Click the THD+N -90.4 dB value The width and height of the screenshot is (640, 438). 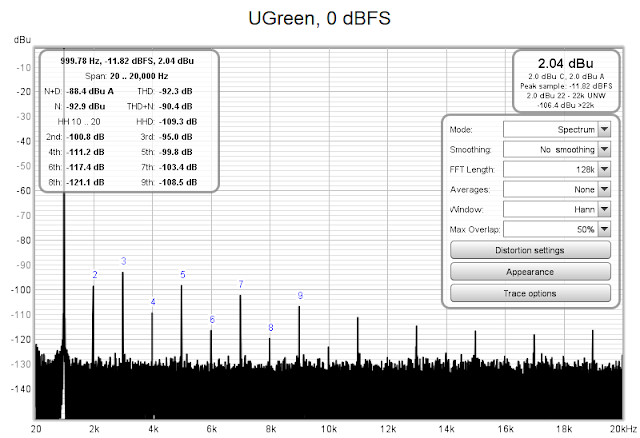point(176,107)
